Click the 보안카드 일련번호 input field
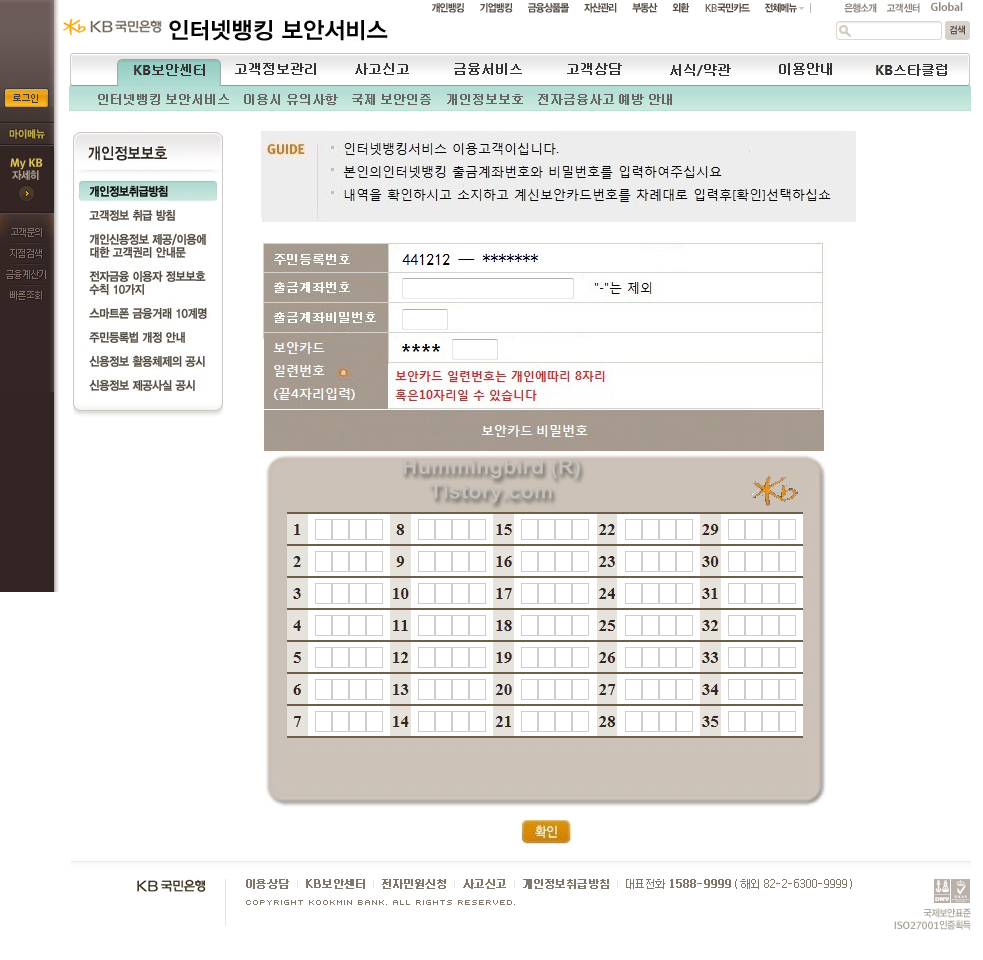The width and height of the screenshot is (983, 960). (475, 349)
